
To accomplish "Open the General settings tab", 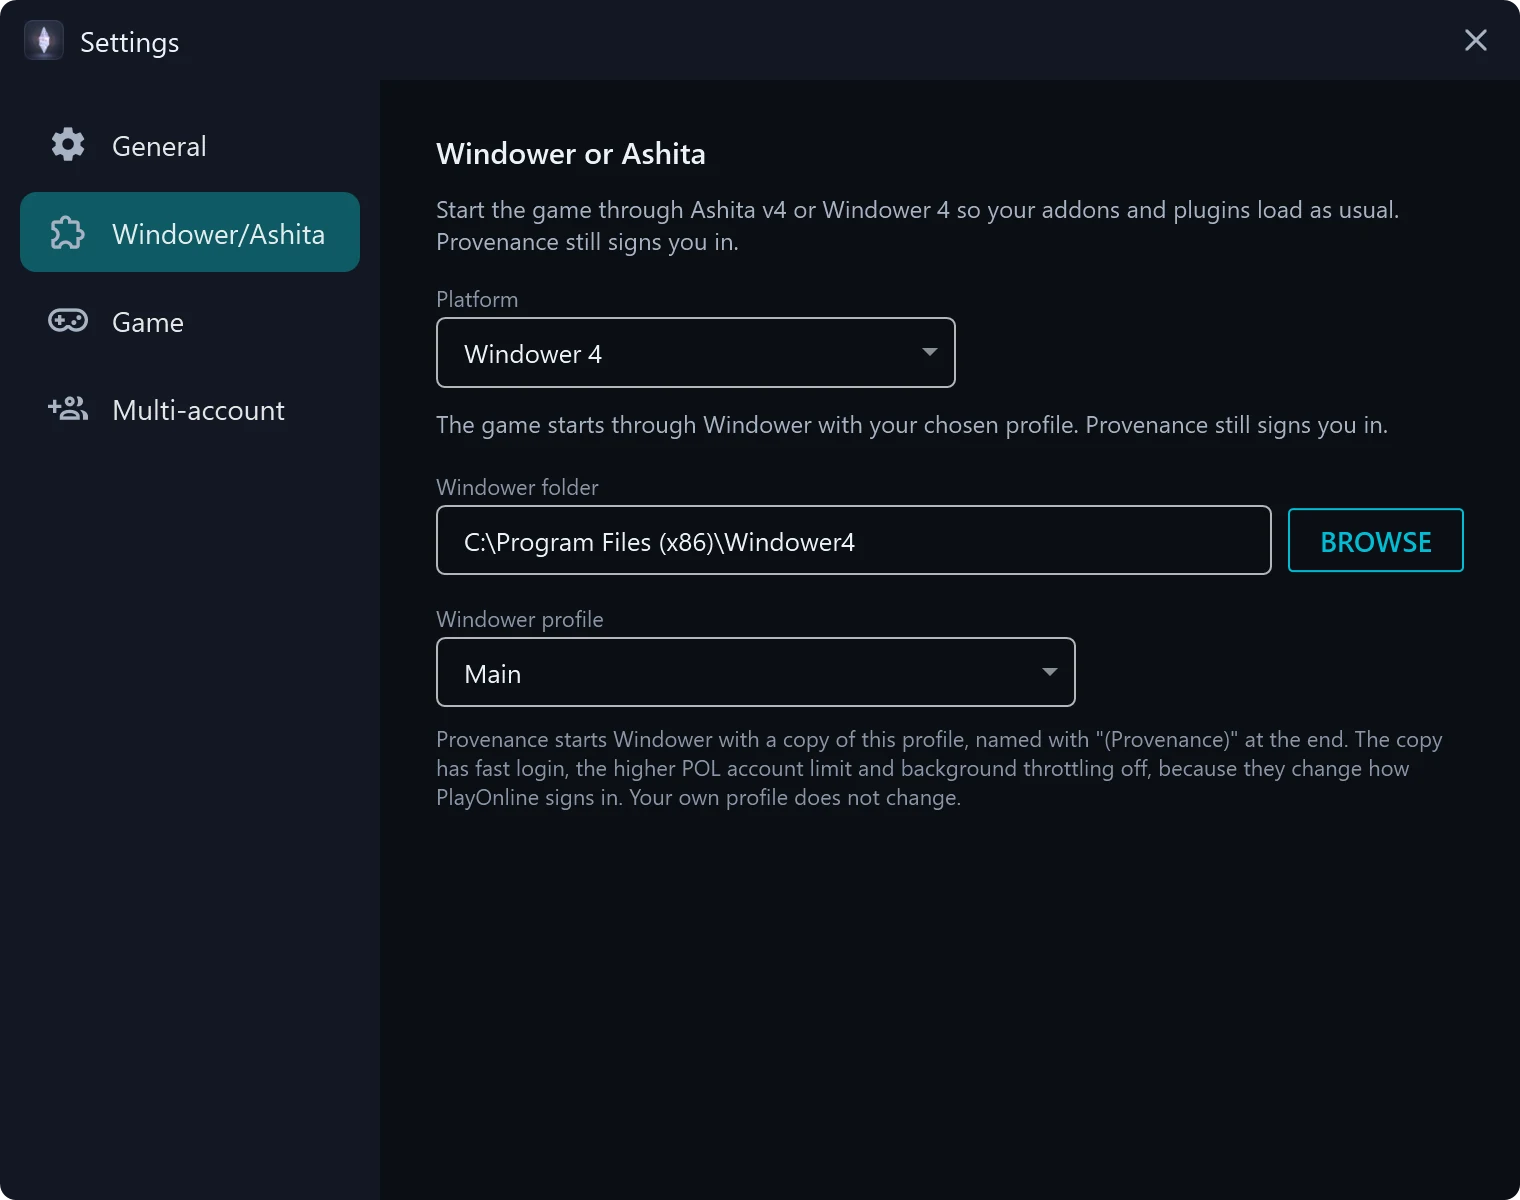I will pyautogui.click(x=190, y=145).
